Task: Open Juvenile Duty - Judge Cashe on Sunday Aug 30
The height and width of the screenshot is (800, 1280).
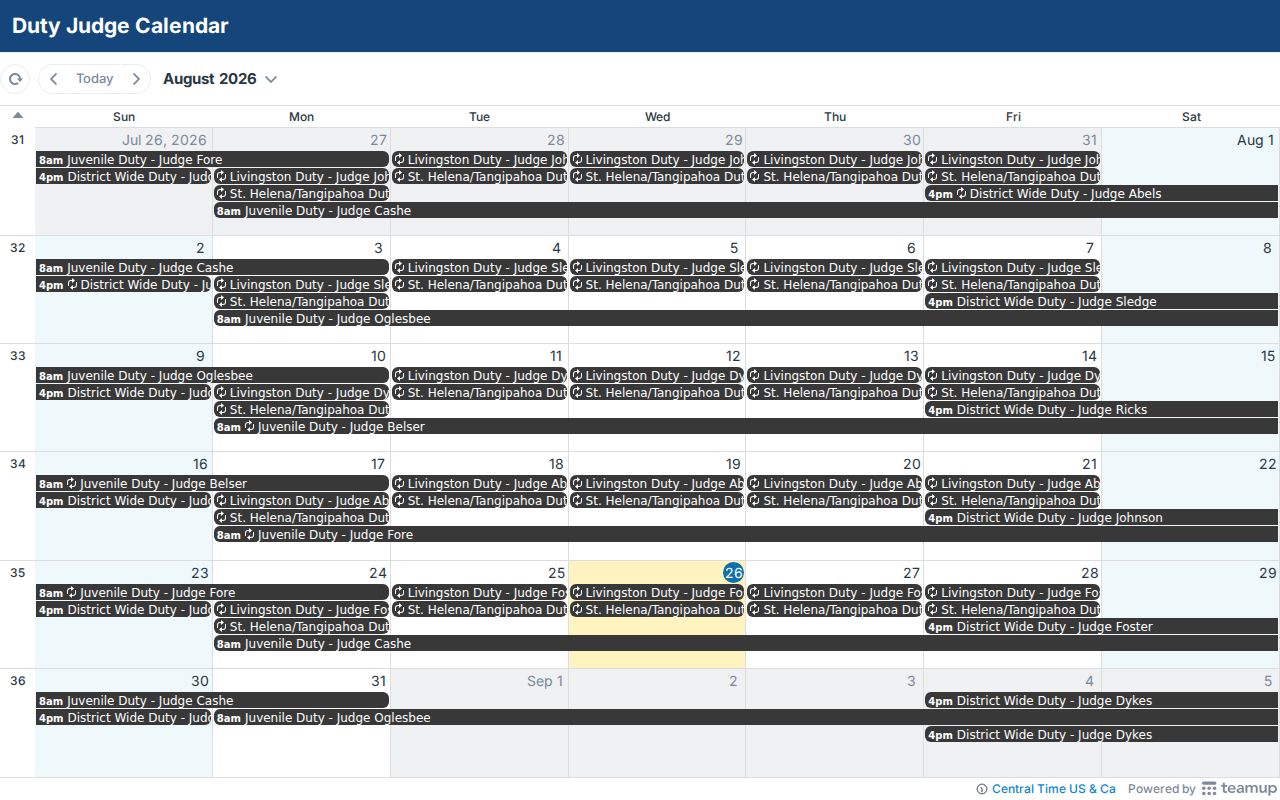Action: click(x=212, y=701)
